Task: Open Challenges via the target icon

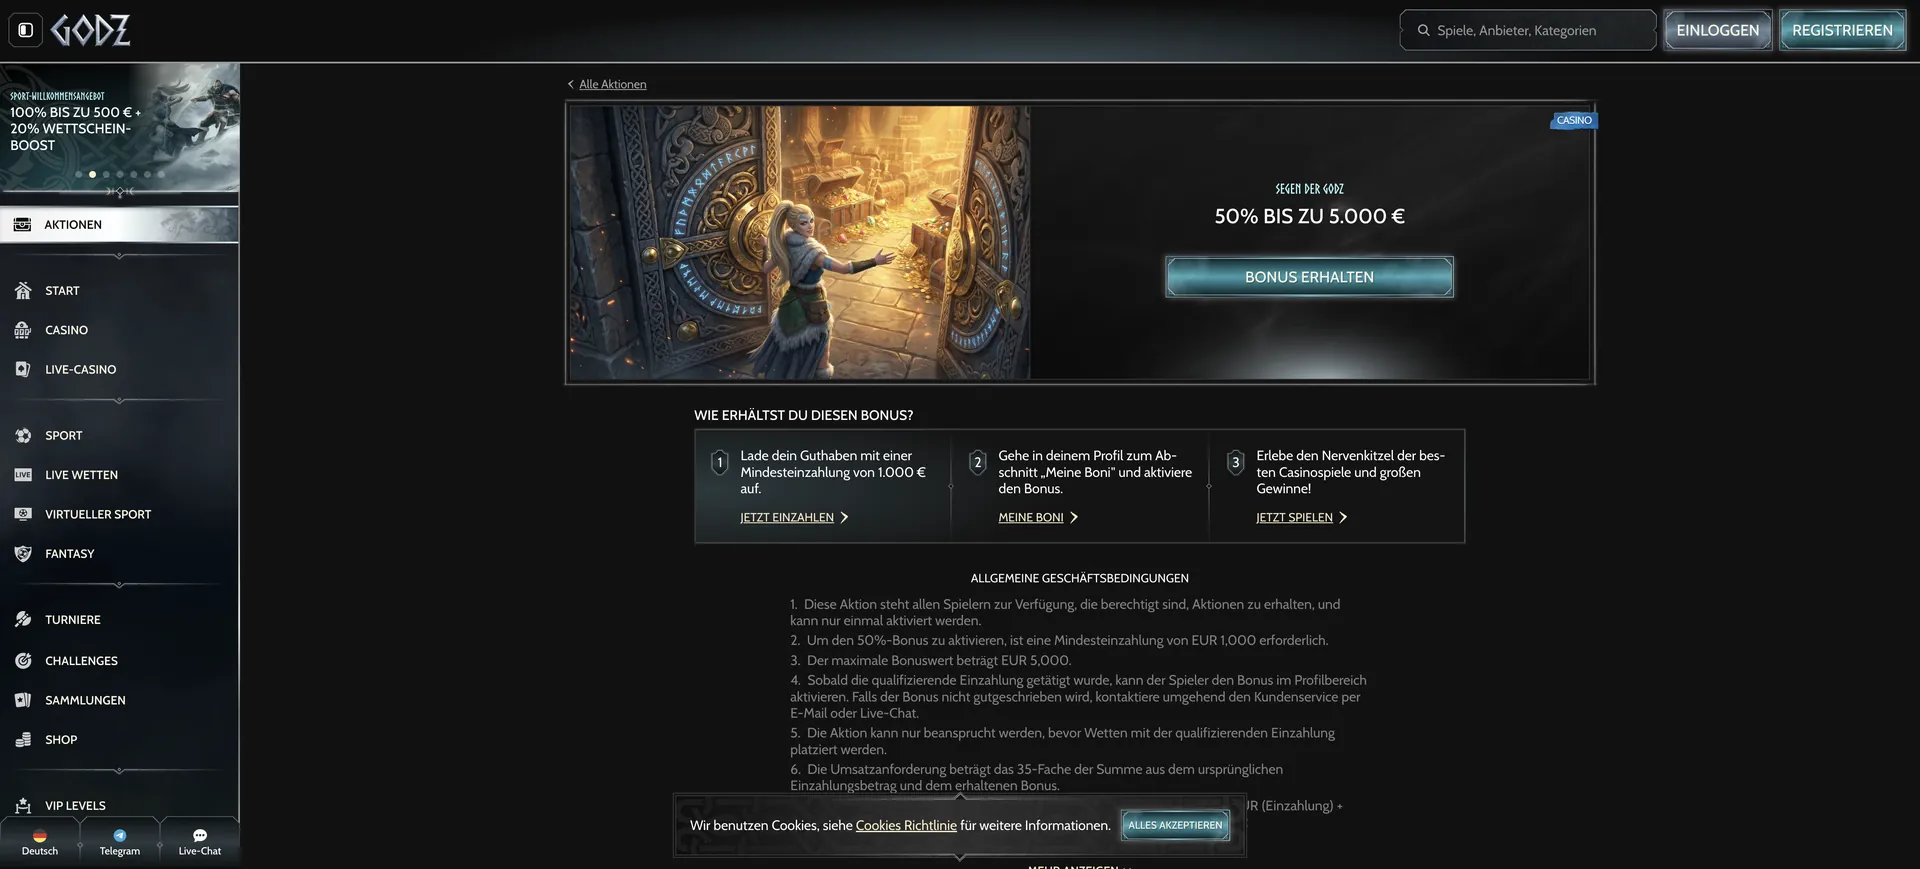Action: point(23,661)
